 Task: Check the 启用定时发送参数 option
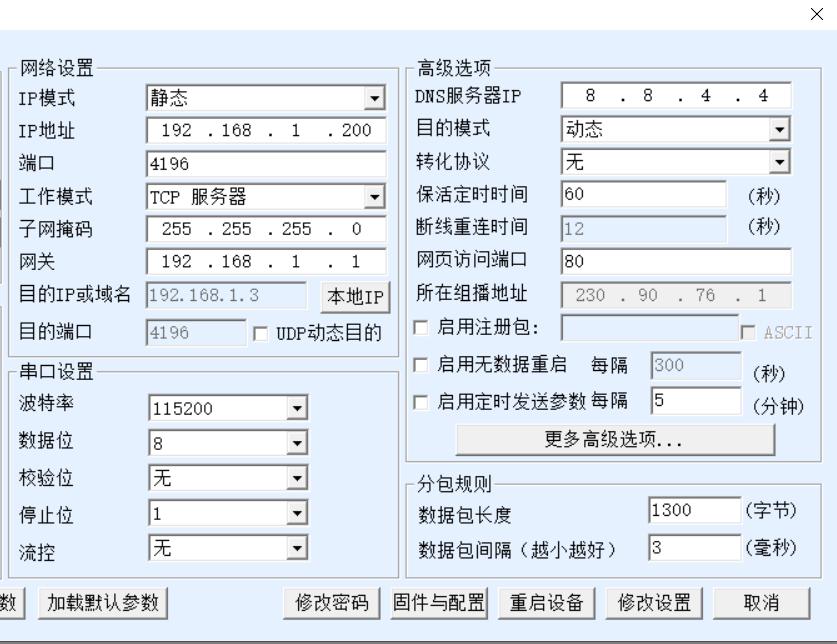coord(421,402)
